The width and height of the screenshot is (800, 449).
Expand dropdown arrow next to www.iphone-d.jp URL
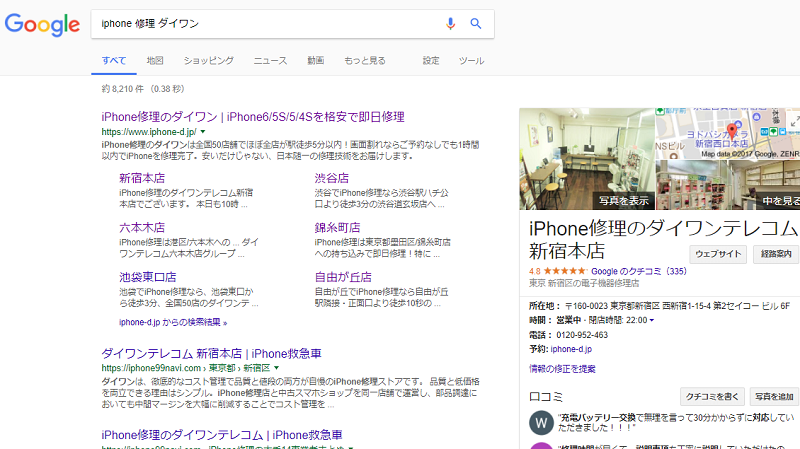[x=203, y=132]
